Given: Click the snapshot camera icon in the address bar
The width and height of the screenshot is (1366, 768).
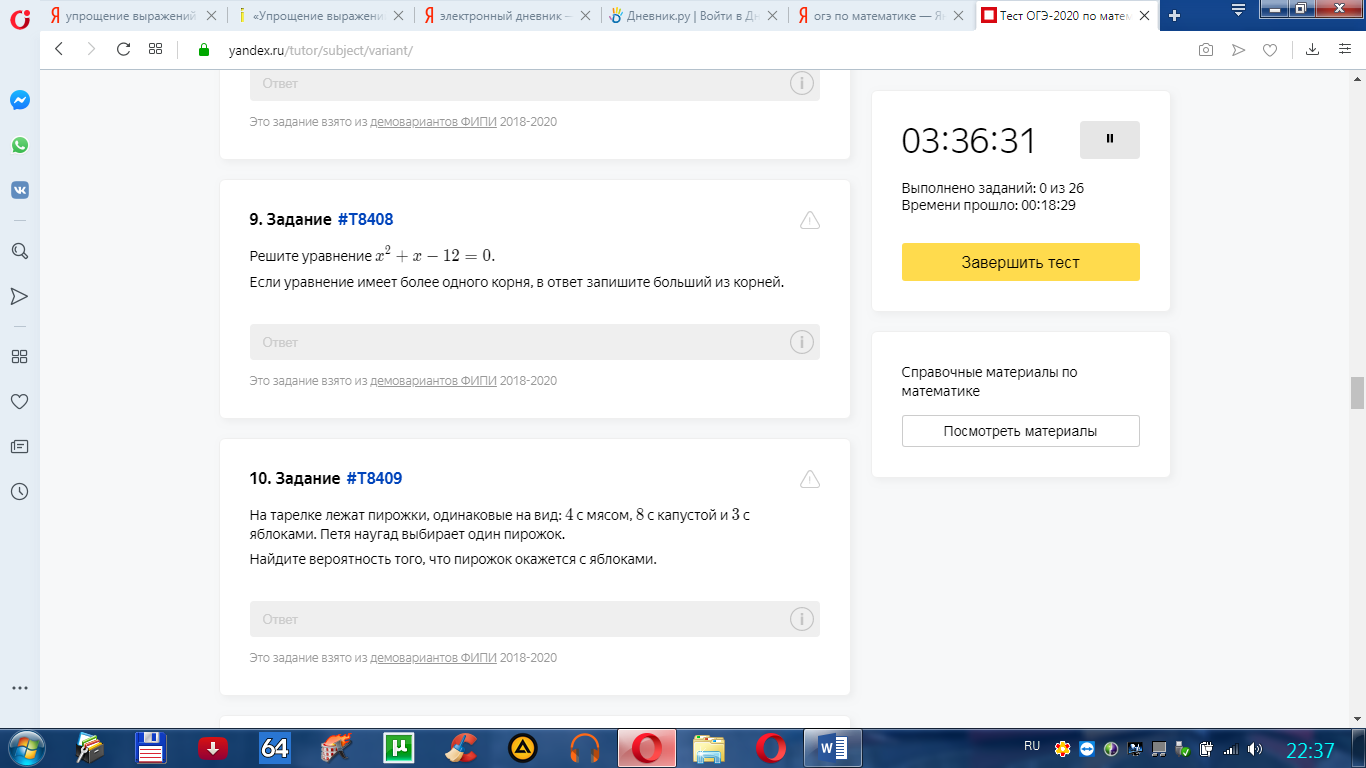Looking at the screenshot, I should (x=1206, y=50).
